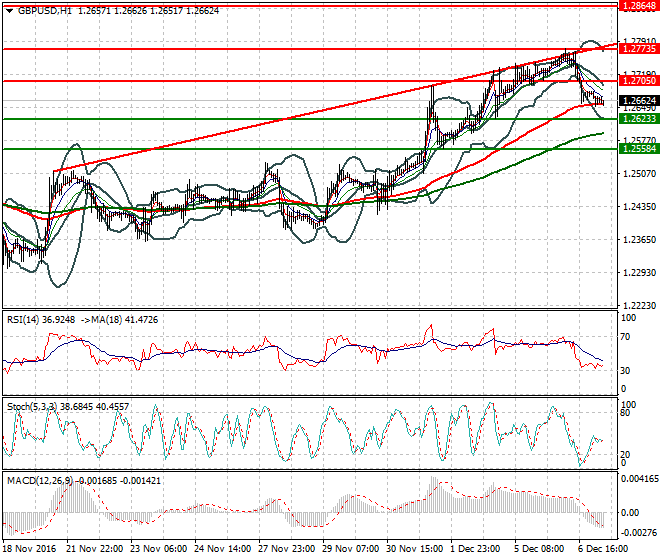Click the 29 Nov 07:00 time label
This screenshot has height=560, width=660.
351,549
